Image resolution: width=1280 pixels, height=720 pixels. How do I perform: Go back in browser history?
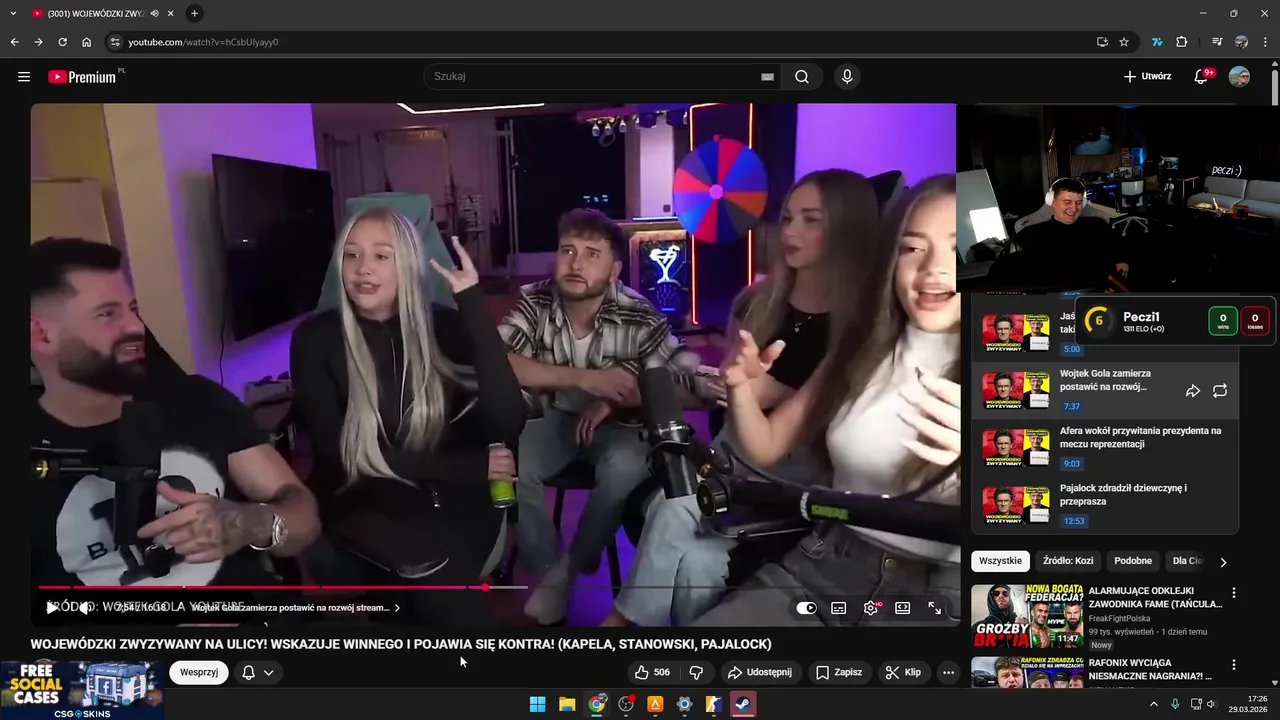[x=14, y=42]
